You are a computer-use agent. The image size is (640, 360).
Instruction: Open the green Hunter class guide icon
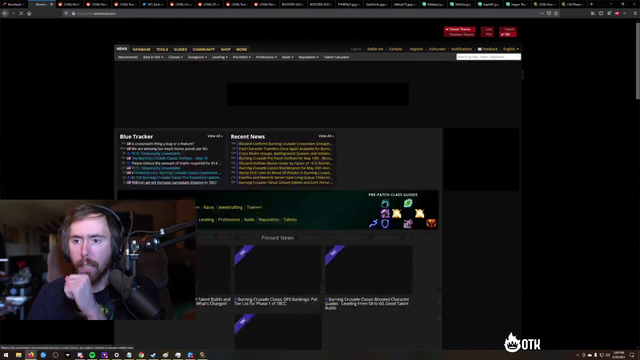[408, 203]
